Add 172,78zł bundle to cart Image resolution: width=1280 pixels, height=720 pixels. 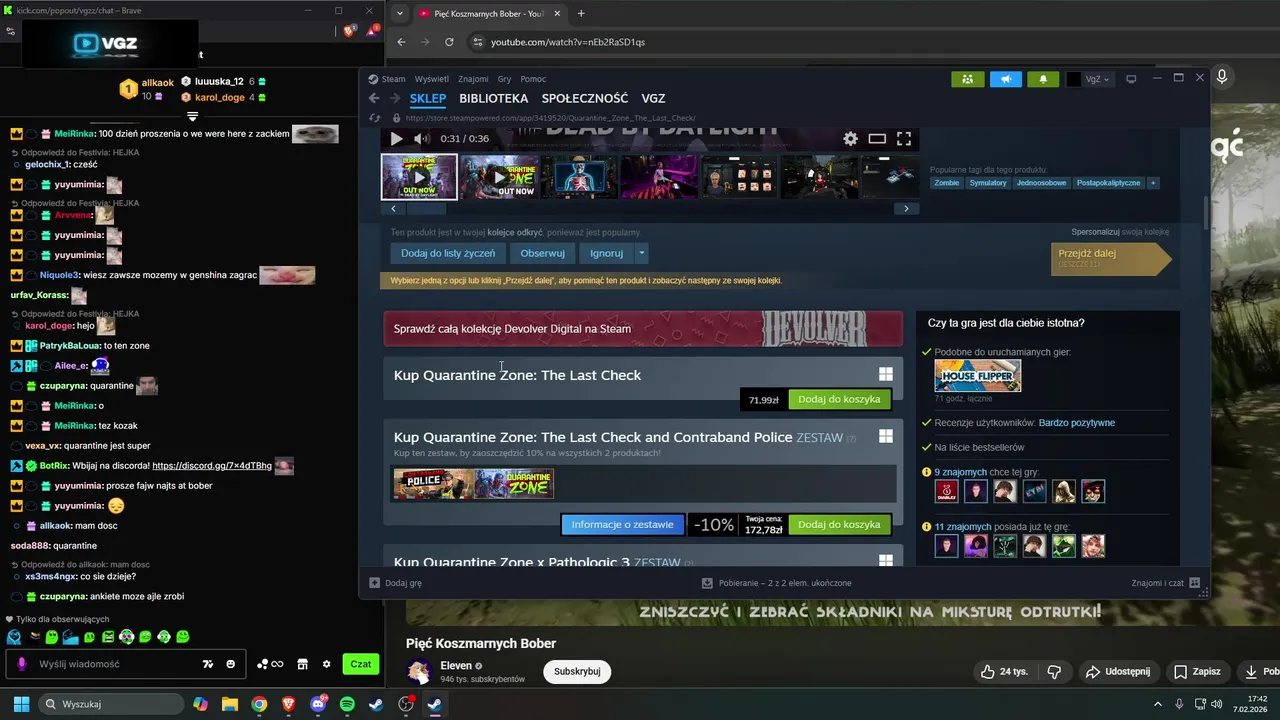[x=839, y=524]
